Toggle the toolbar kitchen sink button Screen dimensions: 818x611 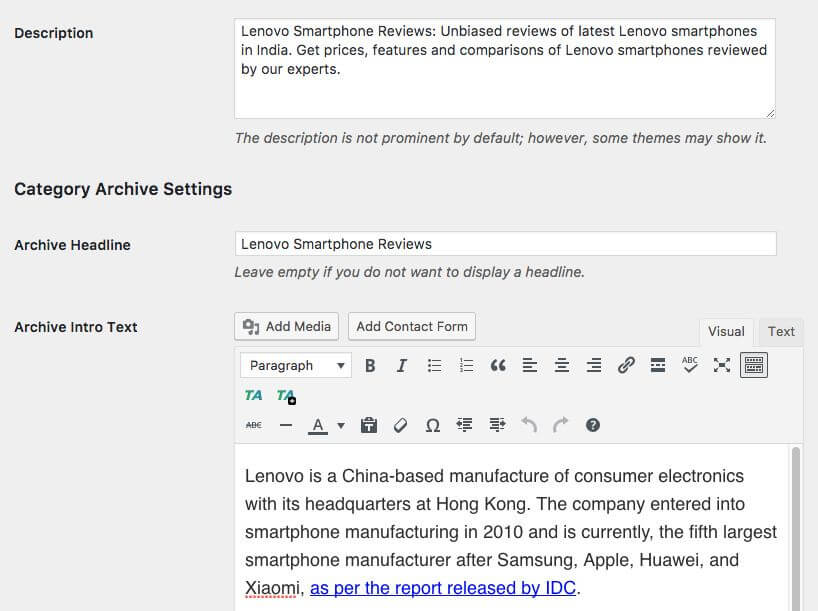point(754,366)
